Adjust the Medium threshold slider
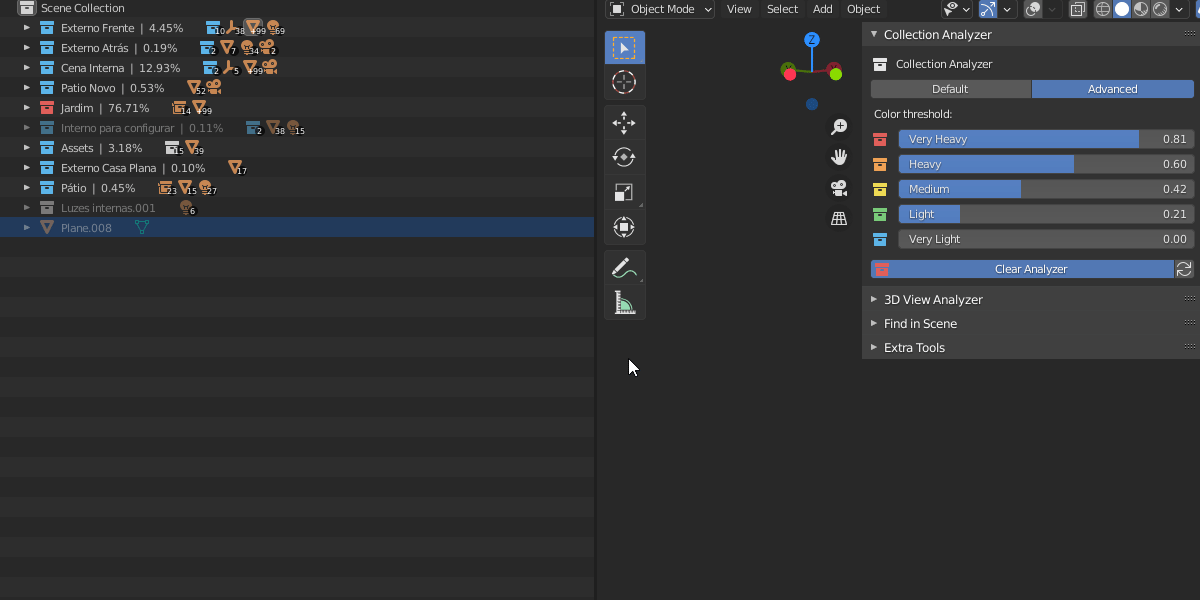 click(1046, 189)
